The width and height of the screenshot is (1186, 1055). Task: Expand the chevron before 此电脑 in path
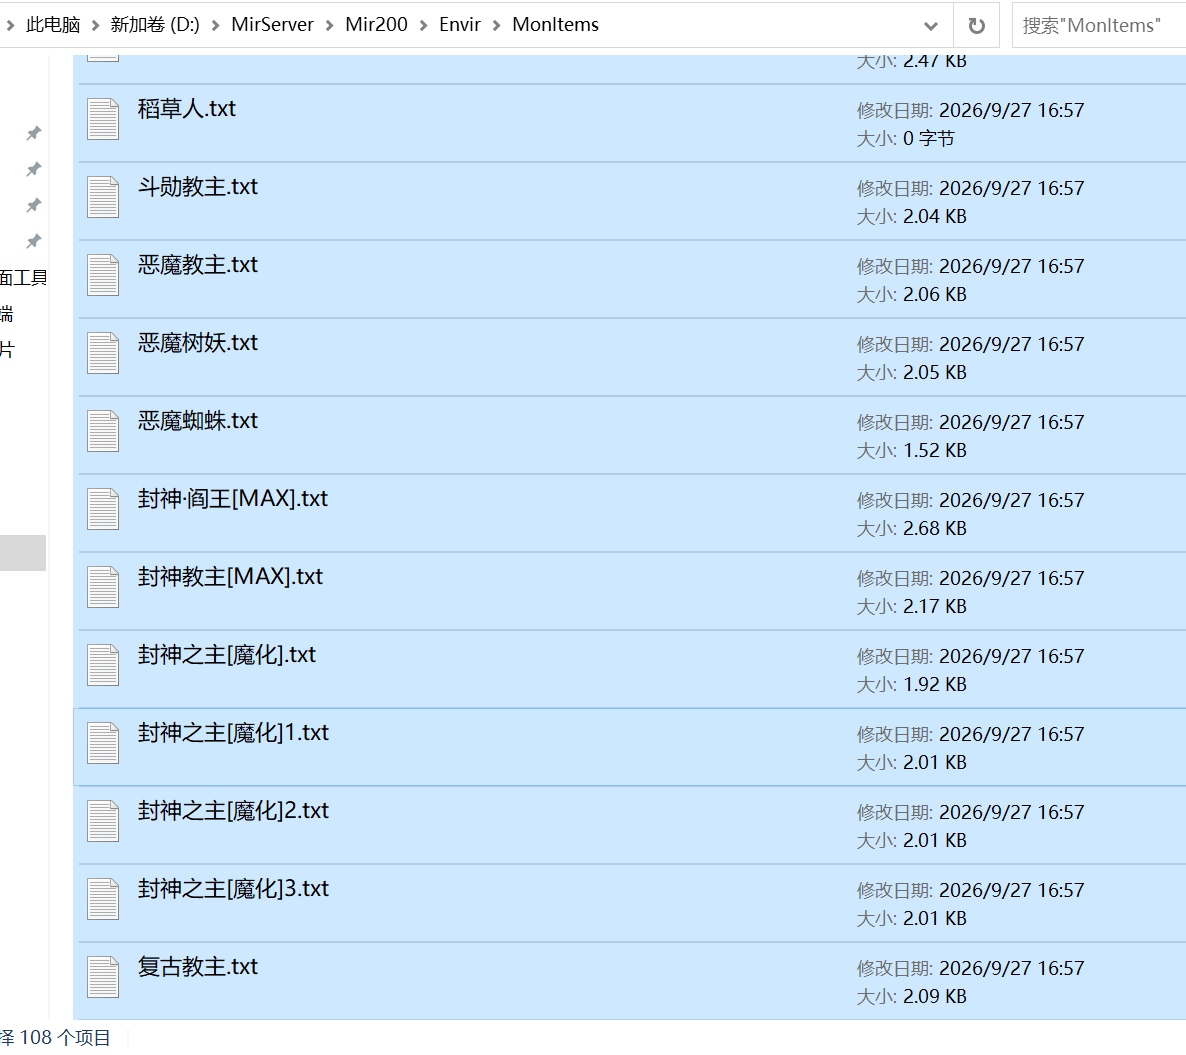tap(11, 26)
